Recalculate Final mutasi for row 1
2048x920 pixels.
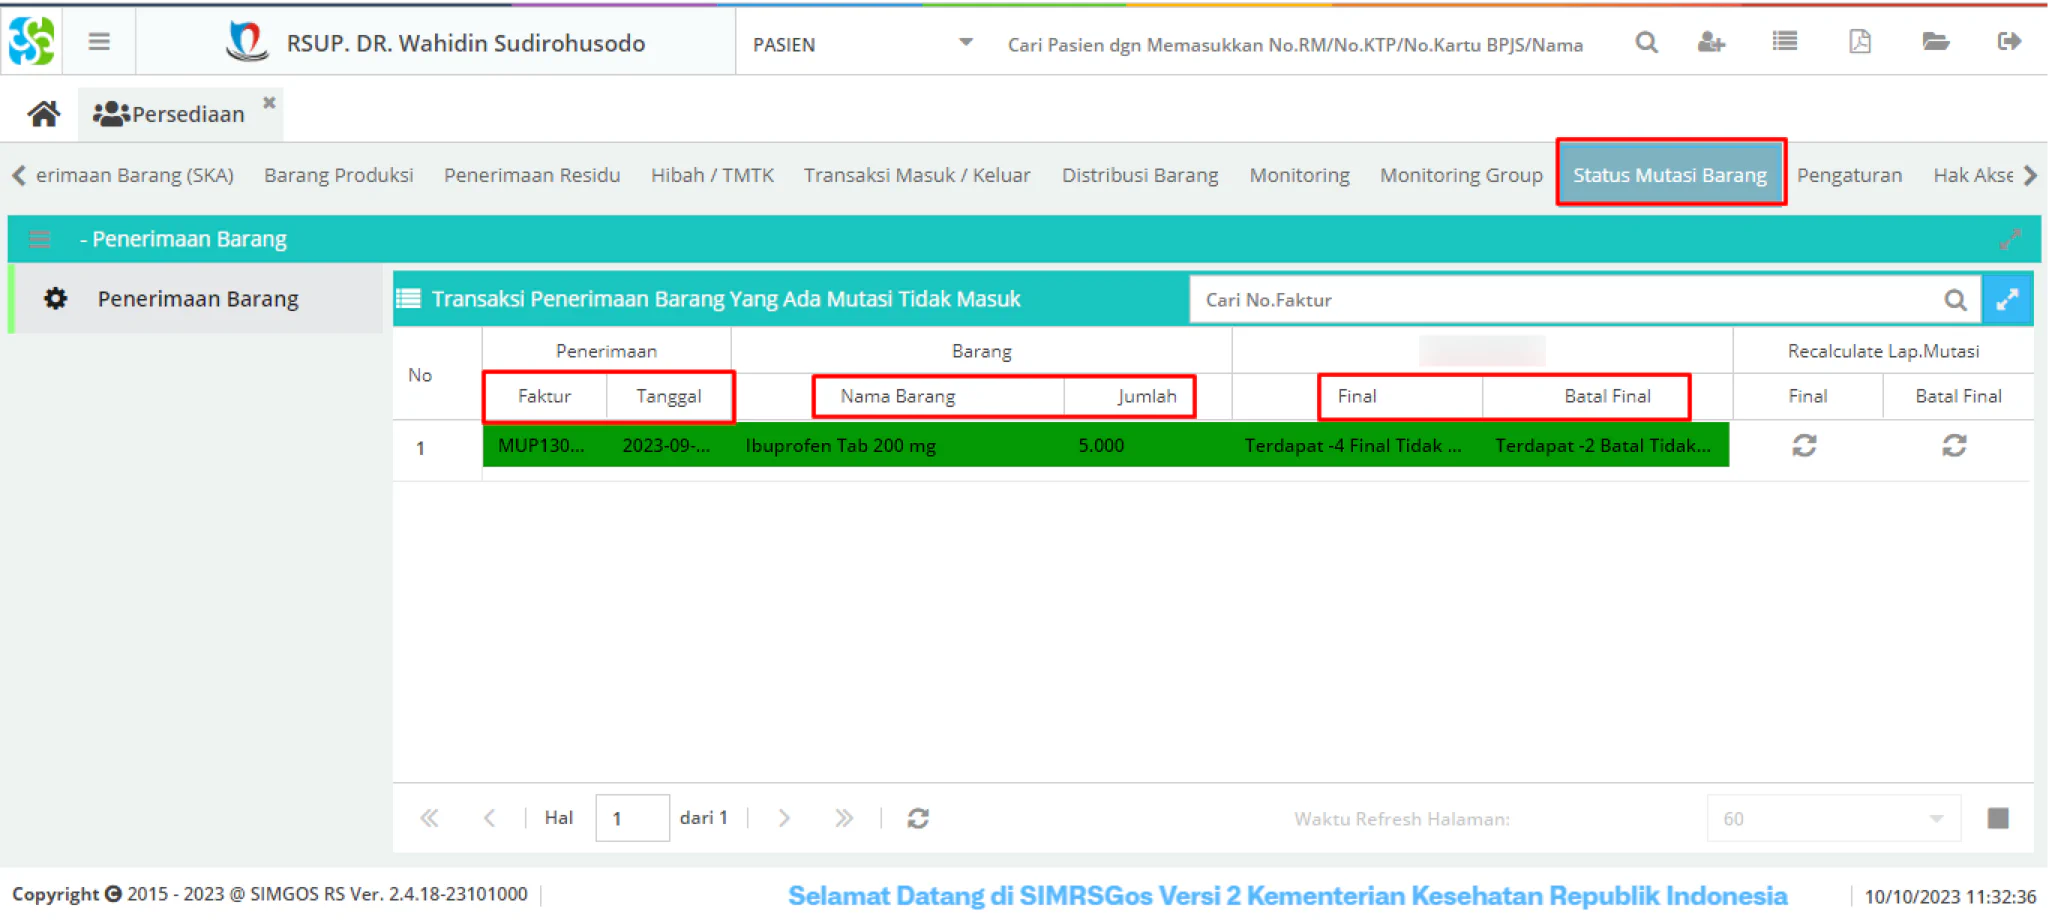click(1804, 446)
